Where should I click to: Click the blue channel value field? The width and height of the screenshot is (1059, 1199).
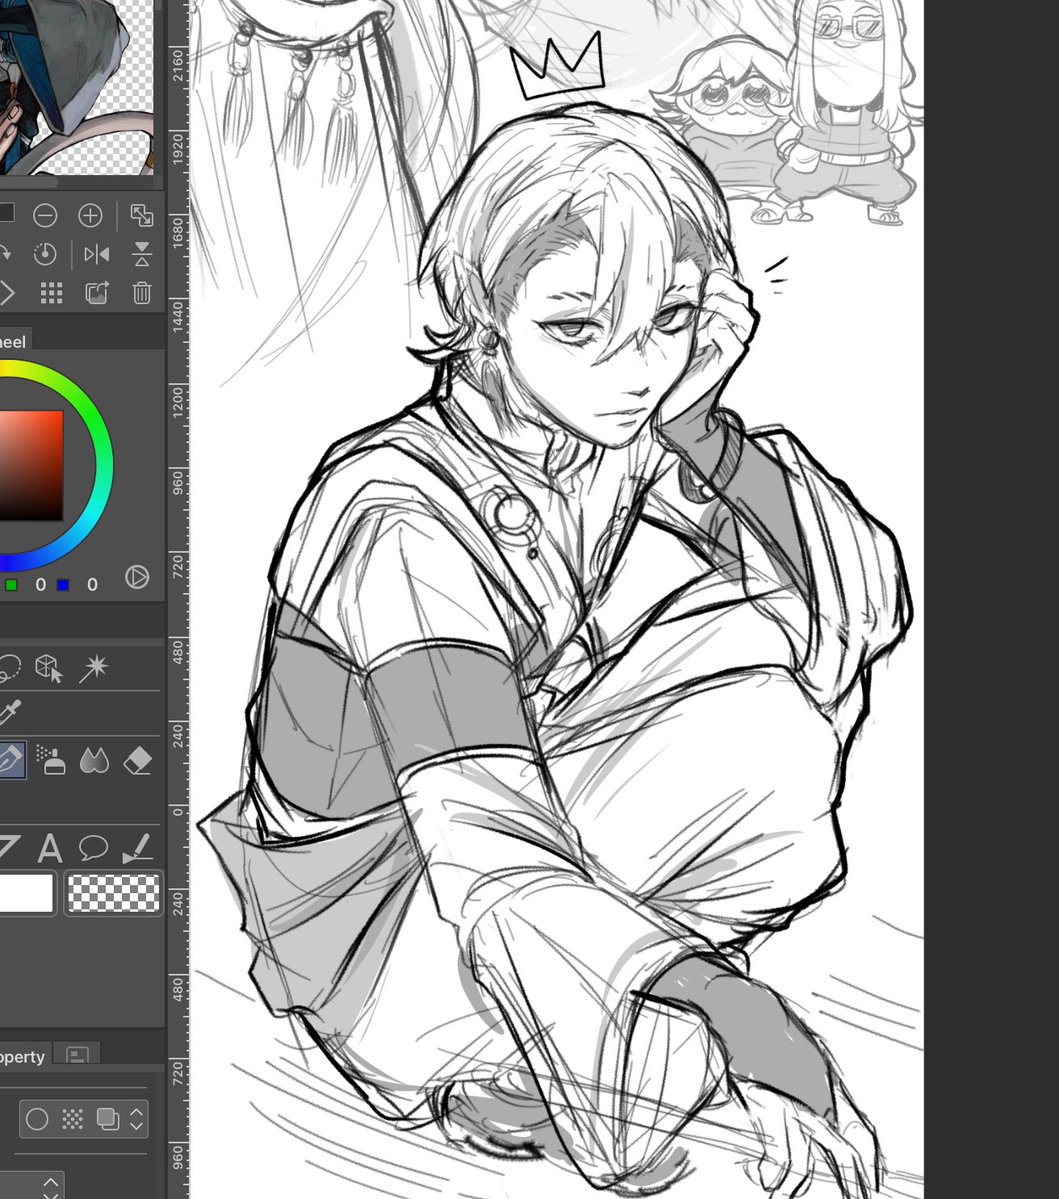point(92,585)
